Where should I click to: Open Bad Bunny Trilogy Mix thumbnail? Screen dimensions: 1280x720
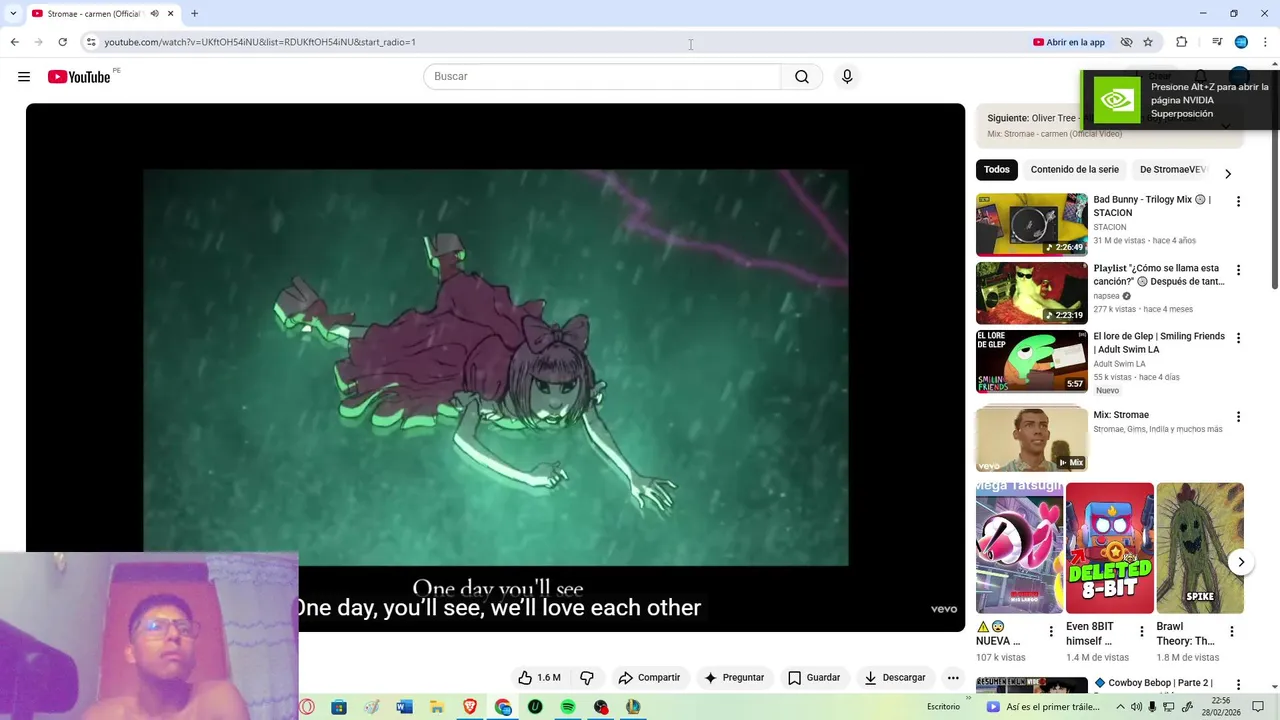tap(1031, 224)
